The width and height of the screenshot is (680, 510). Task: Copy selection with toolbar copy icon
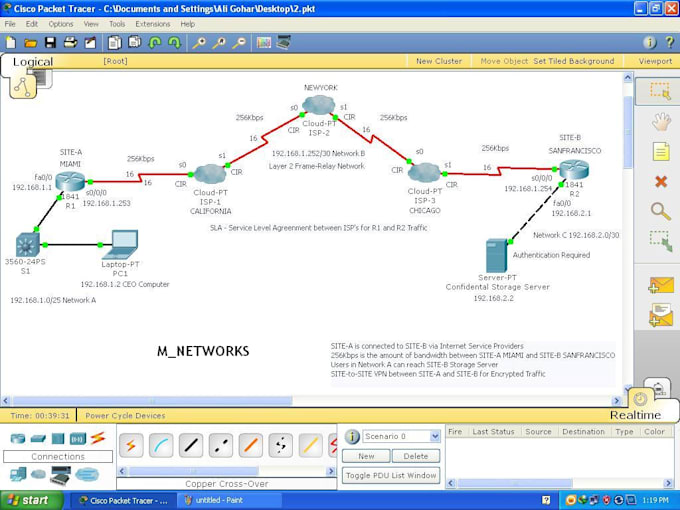pyautogui.click(x=114, y=42)
